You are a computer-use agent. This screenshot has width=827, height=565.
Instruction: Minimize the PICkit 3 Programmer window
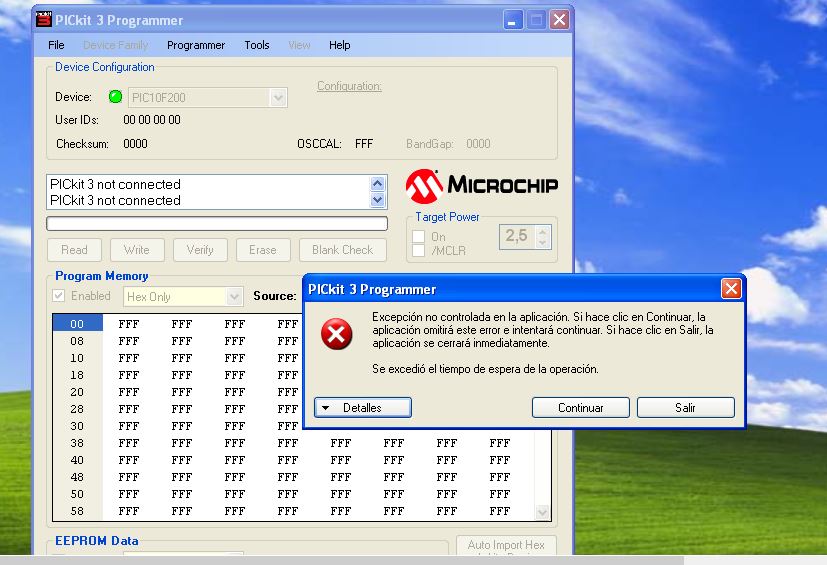(x=512, y=20)
